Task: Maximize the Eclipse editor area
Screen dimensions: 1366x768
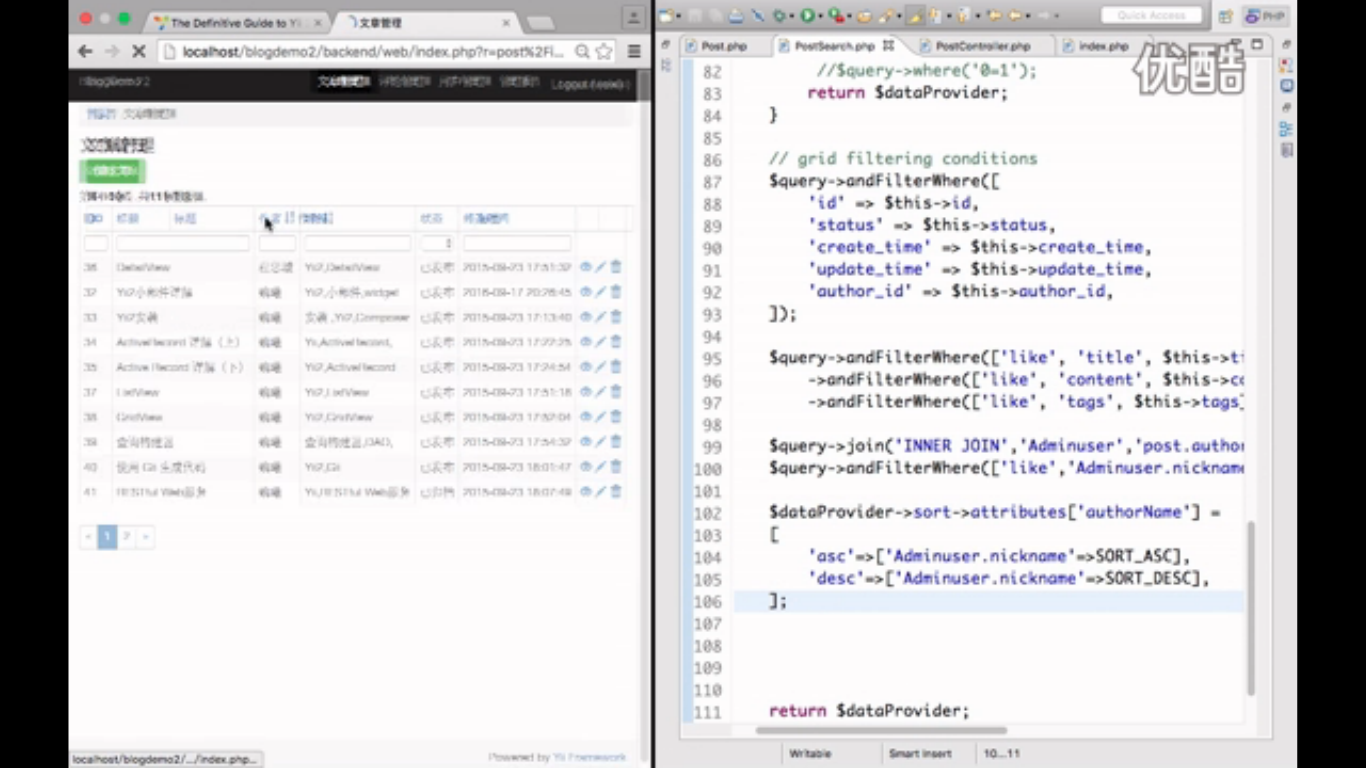Action: tap(1258, 44)
